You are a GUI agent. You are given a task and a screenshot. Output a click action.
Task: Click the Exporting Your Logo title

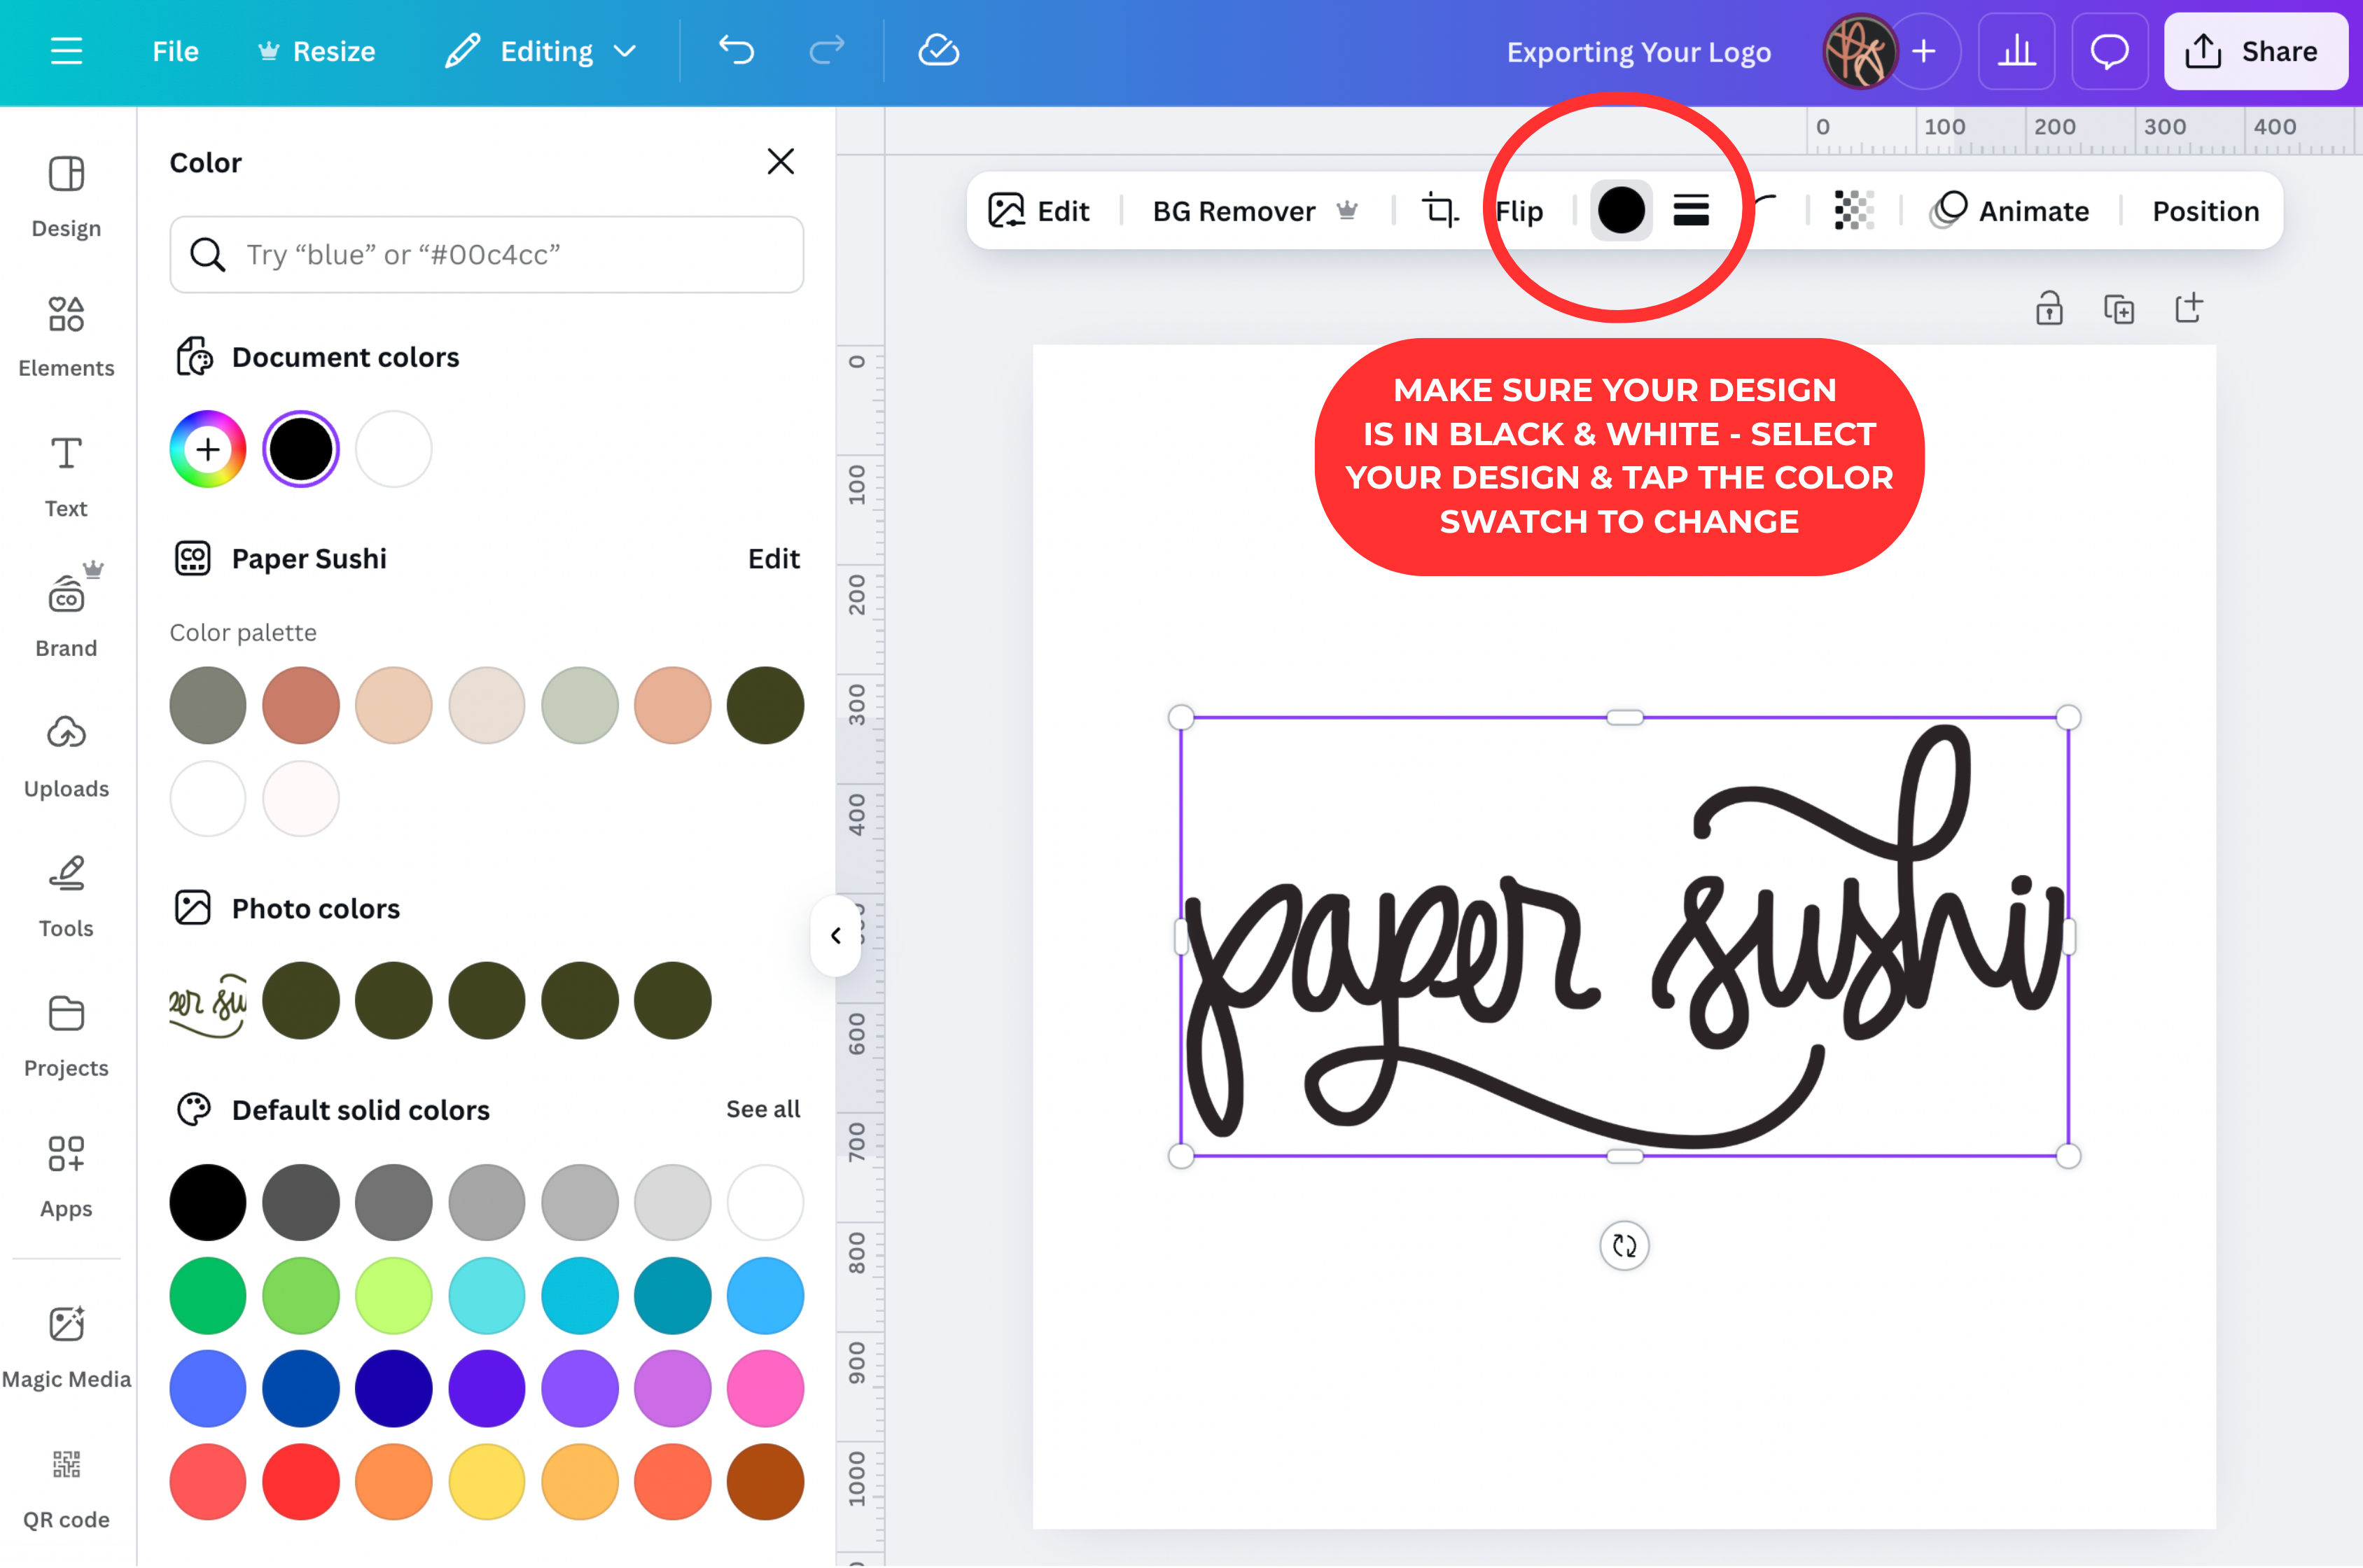pos(1639,52)
